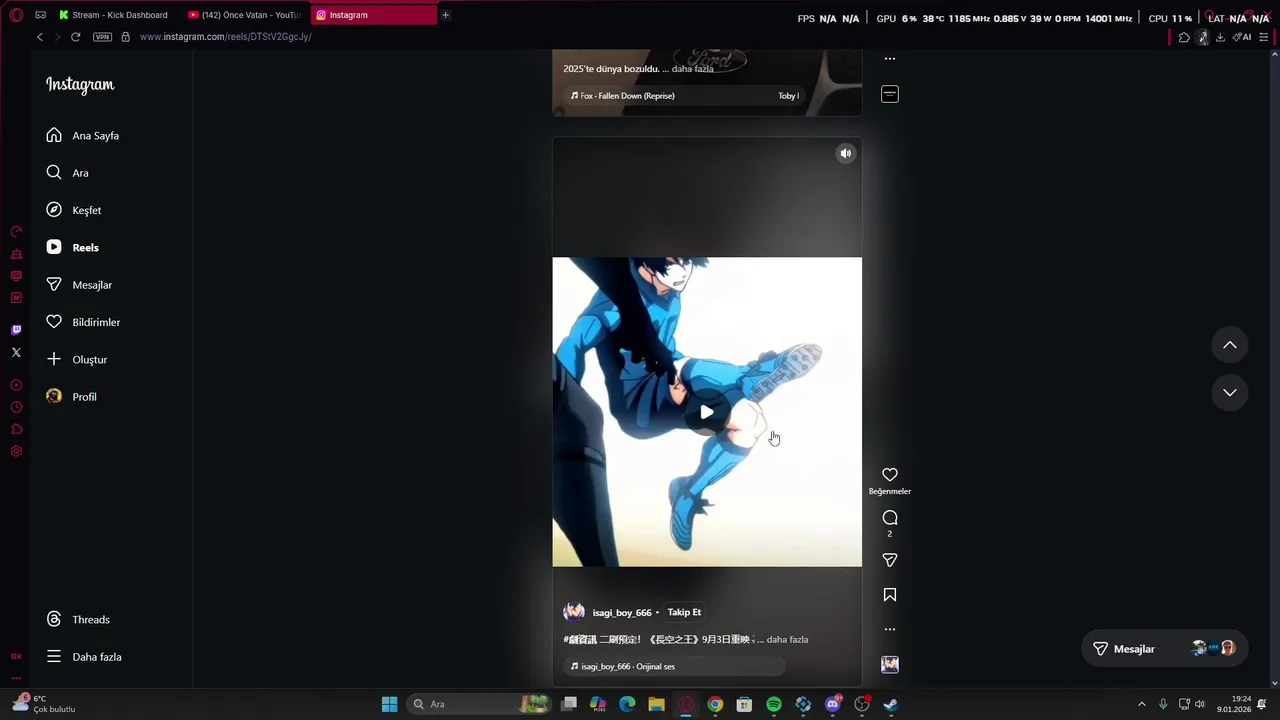Open Opera sidebar settings gear
The height and width of the screenshot is (720, 1280).
point(16,451)
